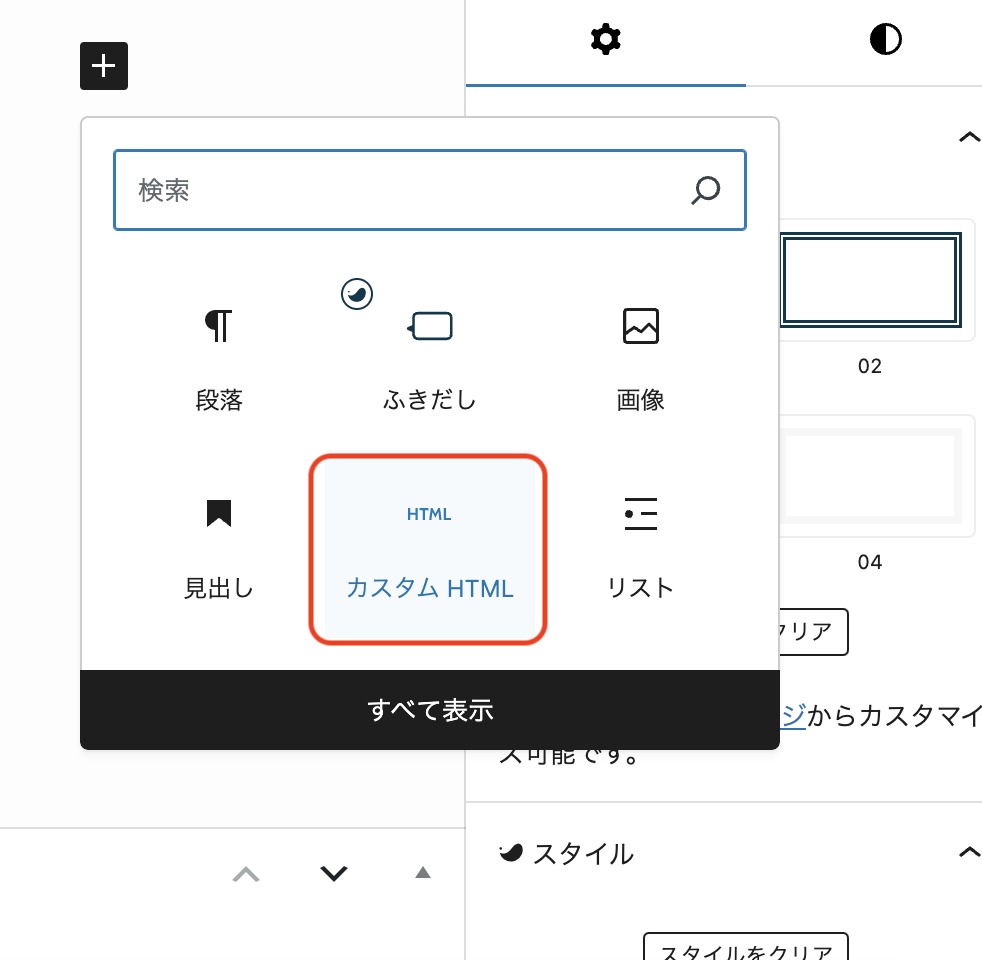Insert the リスト list block
This screenshot has width=982, height=960.
pos(640,549)
